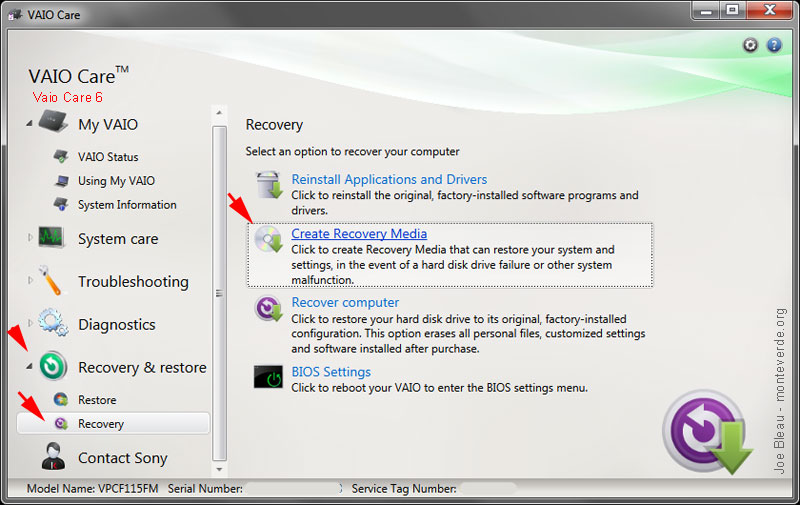Click the VAIO Care title bar icon
The height and width of the screenshot is (505, 800).
coord(15,14)
